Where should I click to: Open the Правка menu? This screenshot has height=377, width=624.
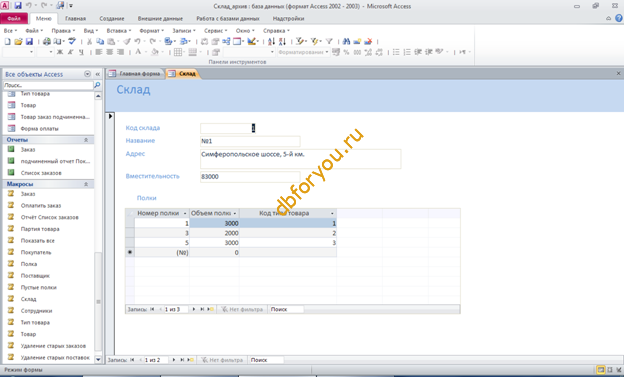(63, 31)
